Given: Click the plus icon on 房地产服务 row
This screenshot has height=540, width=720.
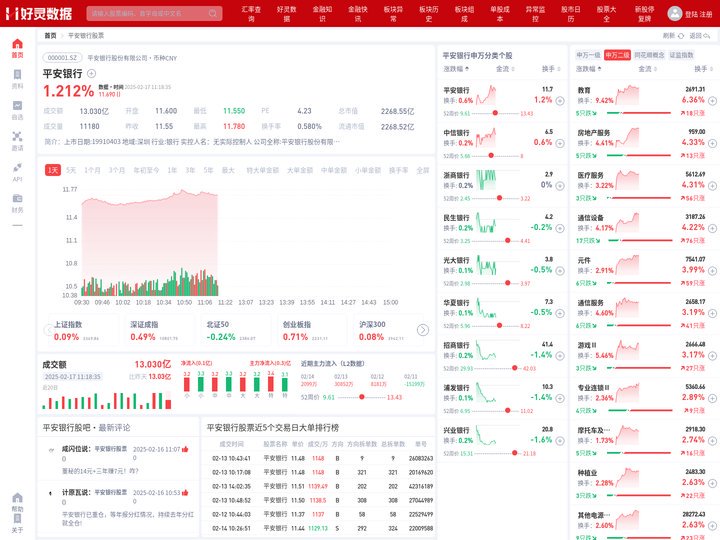Looking at the screenshot, I should tap(712, 143).
